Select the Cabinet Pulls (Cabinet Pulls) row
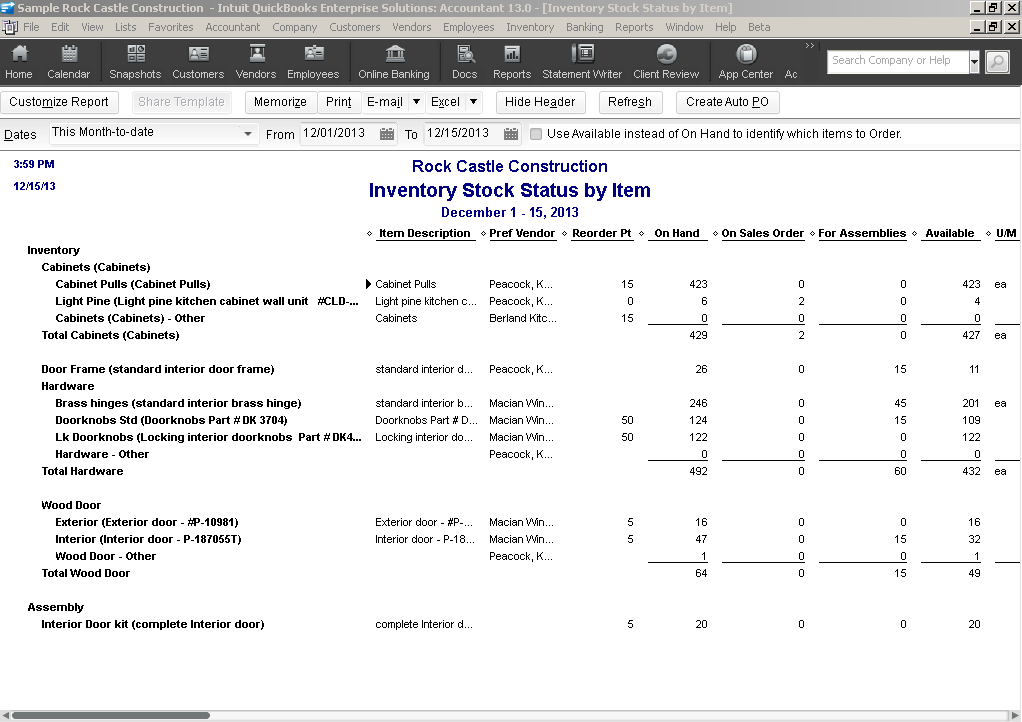Screen dimensions: 1022x722 pos(133,284)
